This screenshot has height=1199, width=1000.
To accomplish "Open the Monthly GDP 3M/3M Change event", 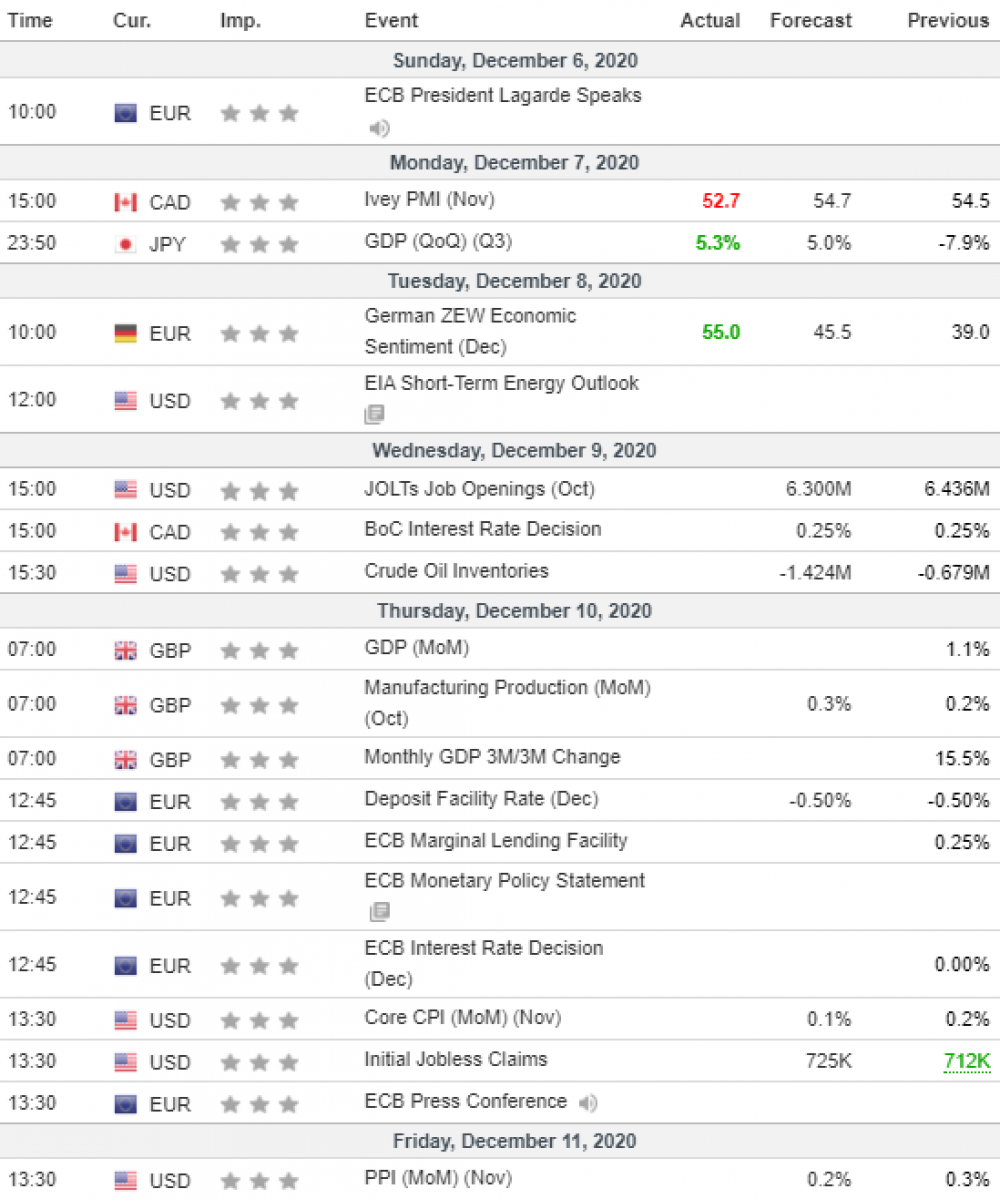I will click(x=492, y=757).
